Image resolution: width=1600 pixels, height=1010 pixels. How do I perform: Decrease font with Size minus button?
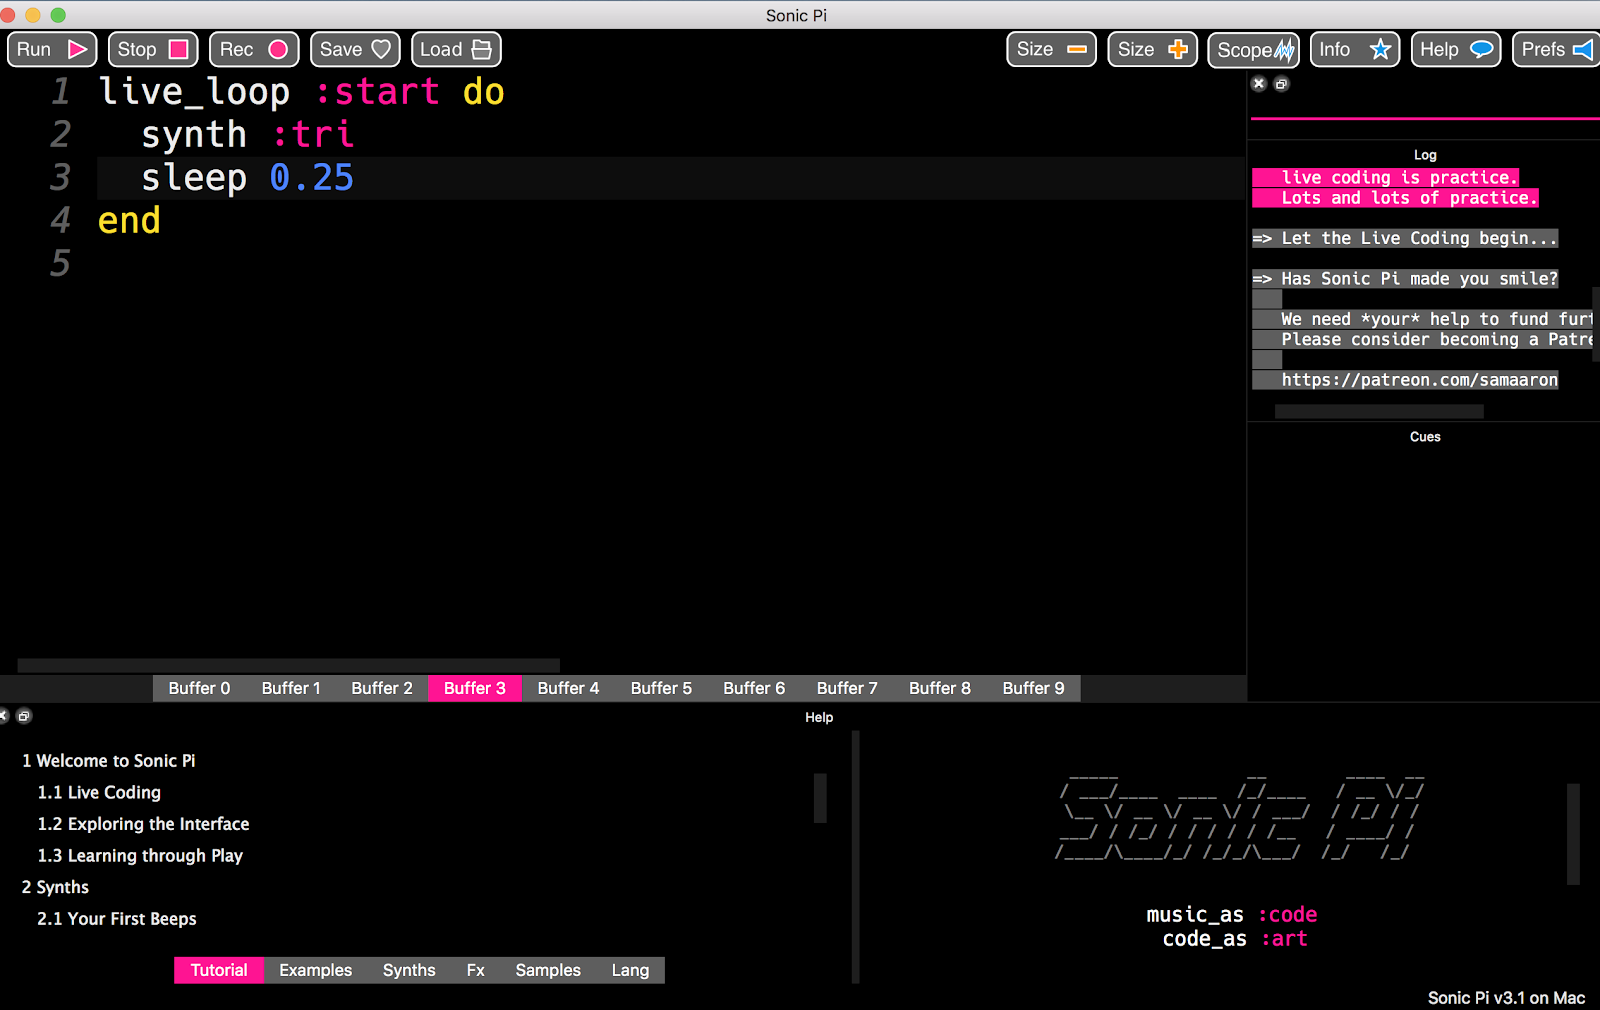[1051, 49]
